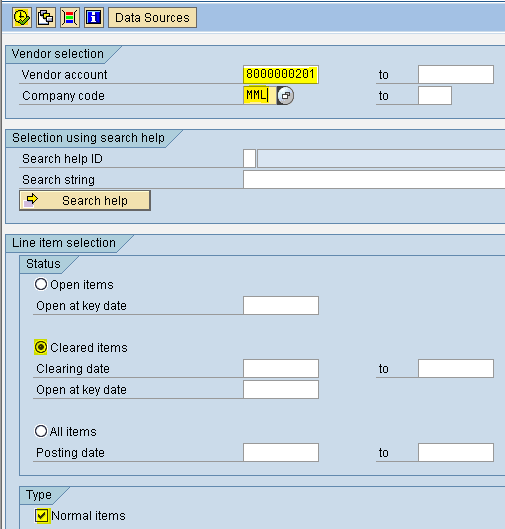Screen dimensions: 505x529
Task: Click the Selection using search help header
Action: [x=88, y=138]
